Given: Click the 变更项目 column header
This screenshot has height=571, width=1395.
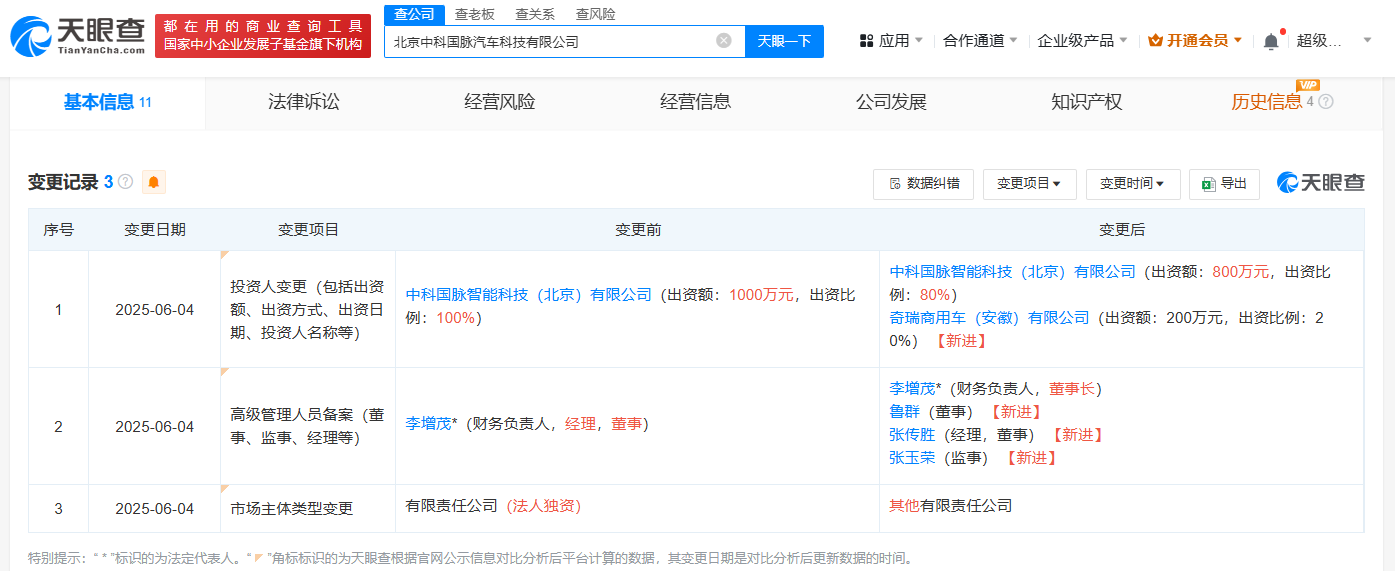Looking at the screenshot, I should pyautogui.click(x=308, y=230).
